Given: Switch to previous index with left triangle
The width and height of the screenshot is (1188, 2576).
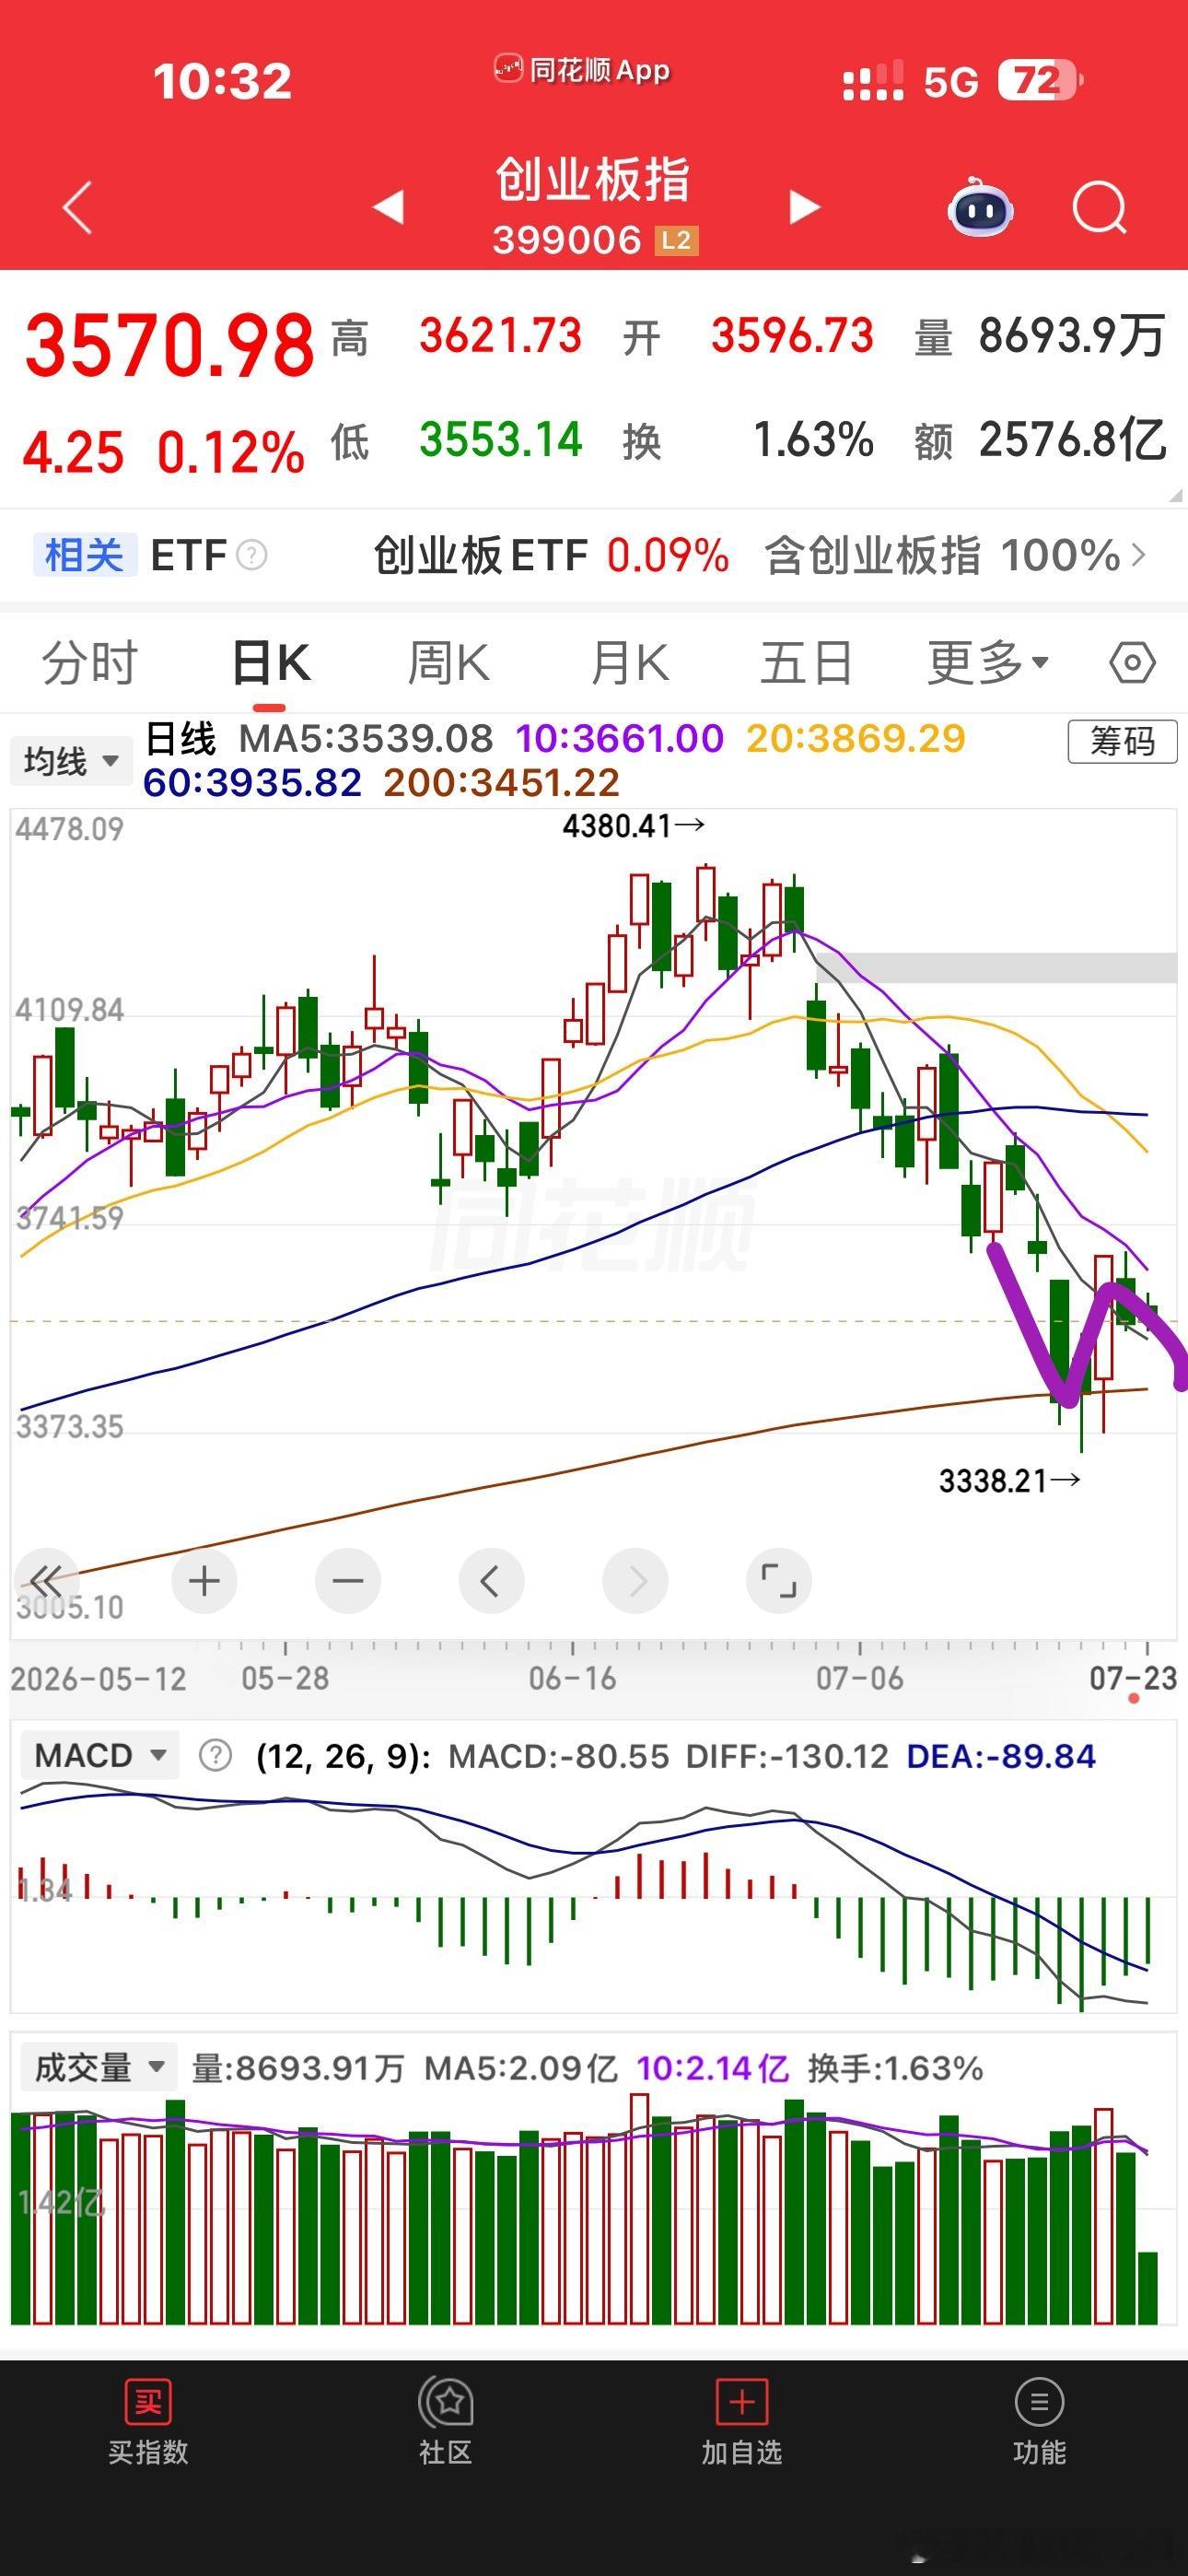Looking at the screenshot, I should coord(388,207).
